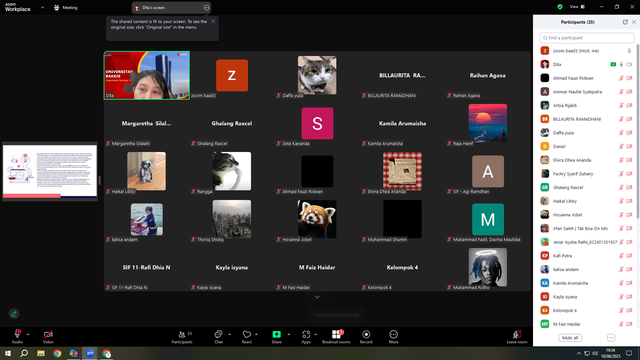
Task: Click down chevron below video gallery
Action: click(x=317, y=297)
